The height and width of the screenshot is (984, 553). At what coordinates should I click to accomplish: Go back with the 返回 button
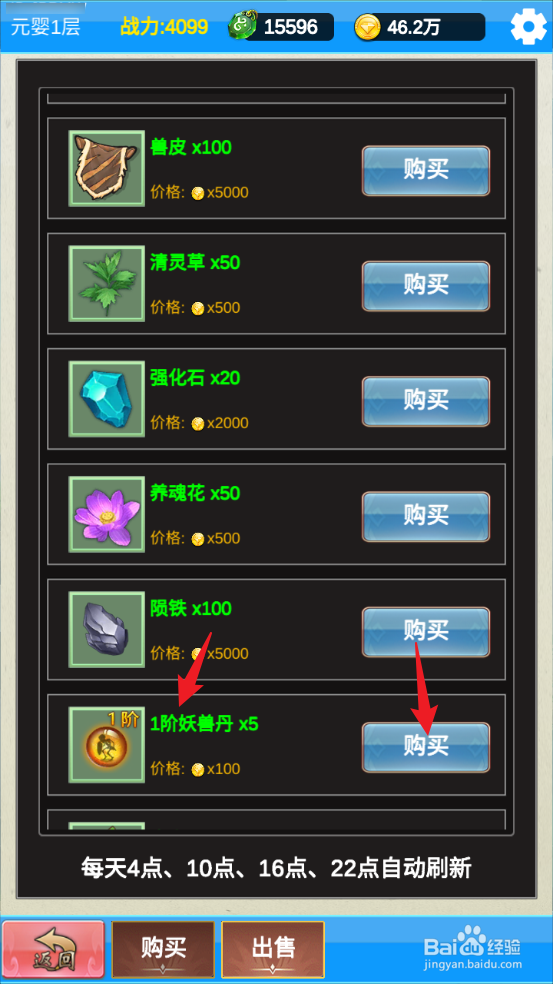(x=53, y=948)
